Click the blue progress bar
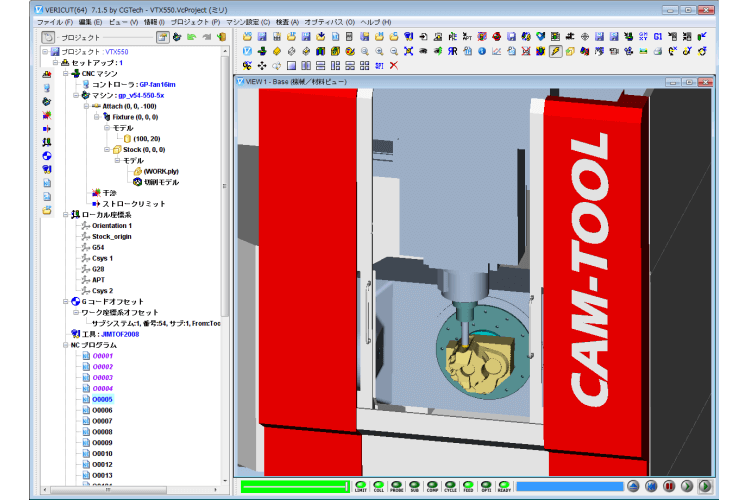The image size is (750, 500). tap(570, 486)
